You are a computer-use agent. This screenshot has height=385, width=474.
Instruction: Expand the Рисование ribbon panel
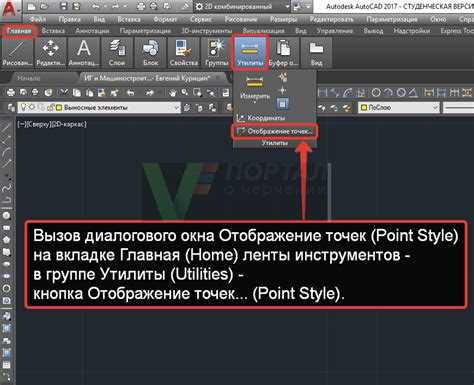click(17, 53)
